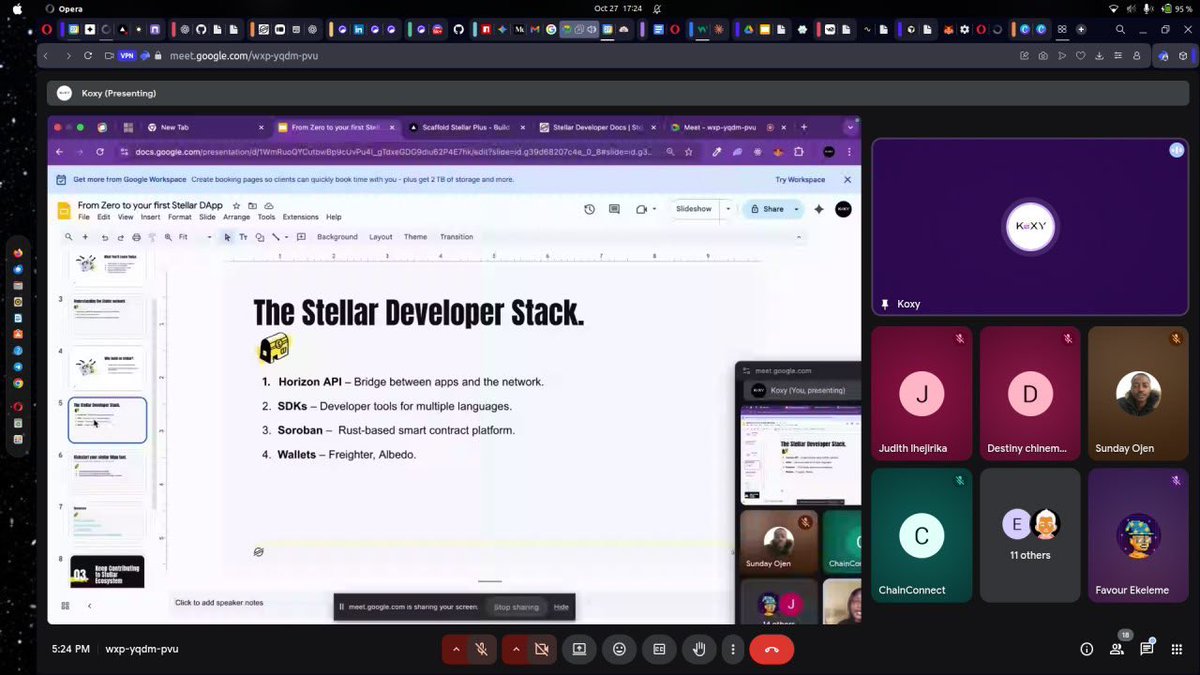Click Hide in sharing notice
Screen dimensions: 1200x675
561,607
